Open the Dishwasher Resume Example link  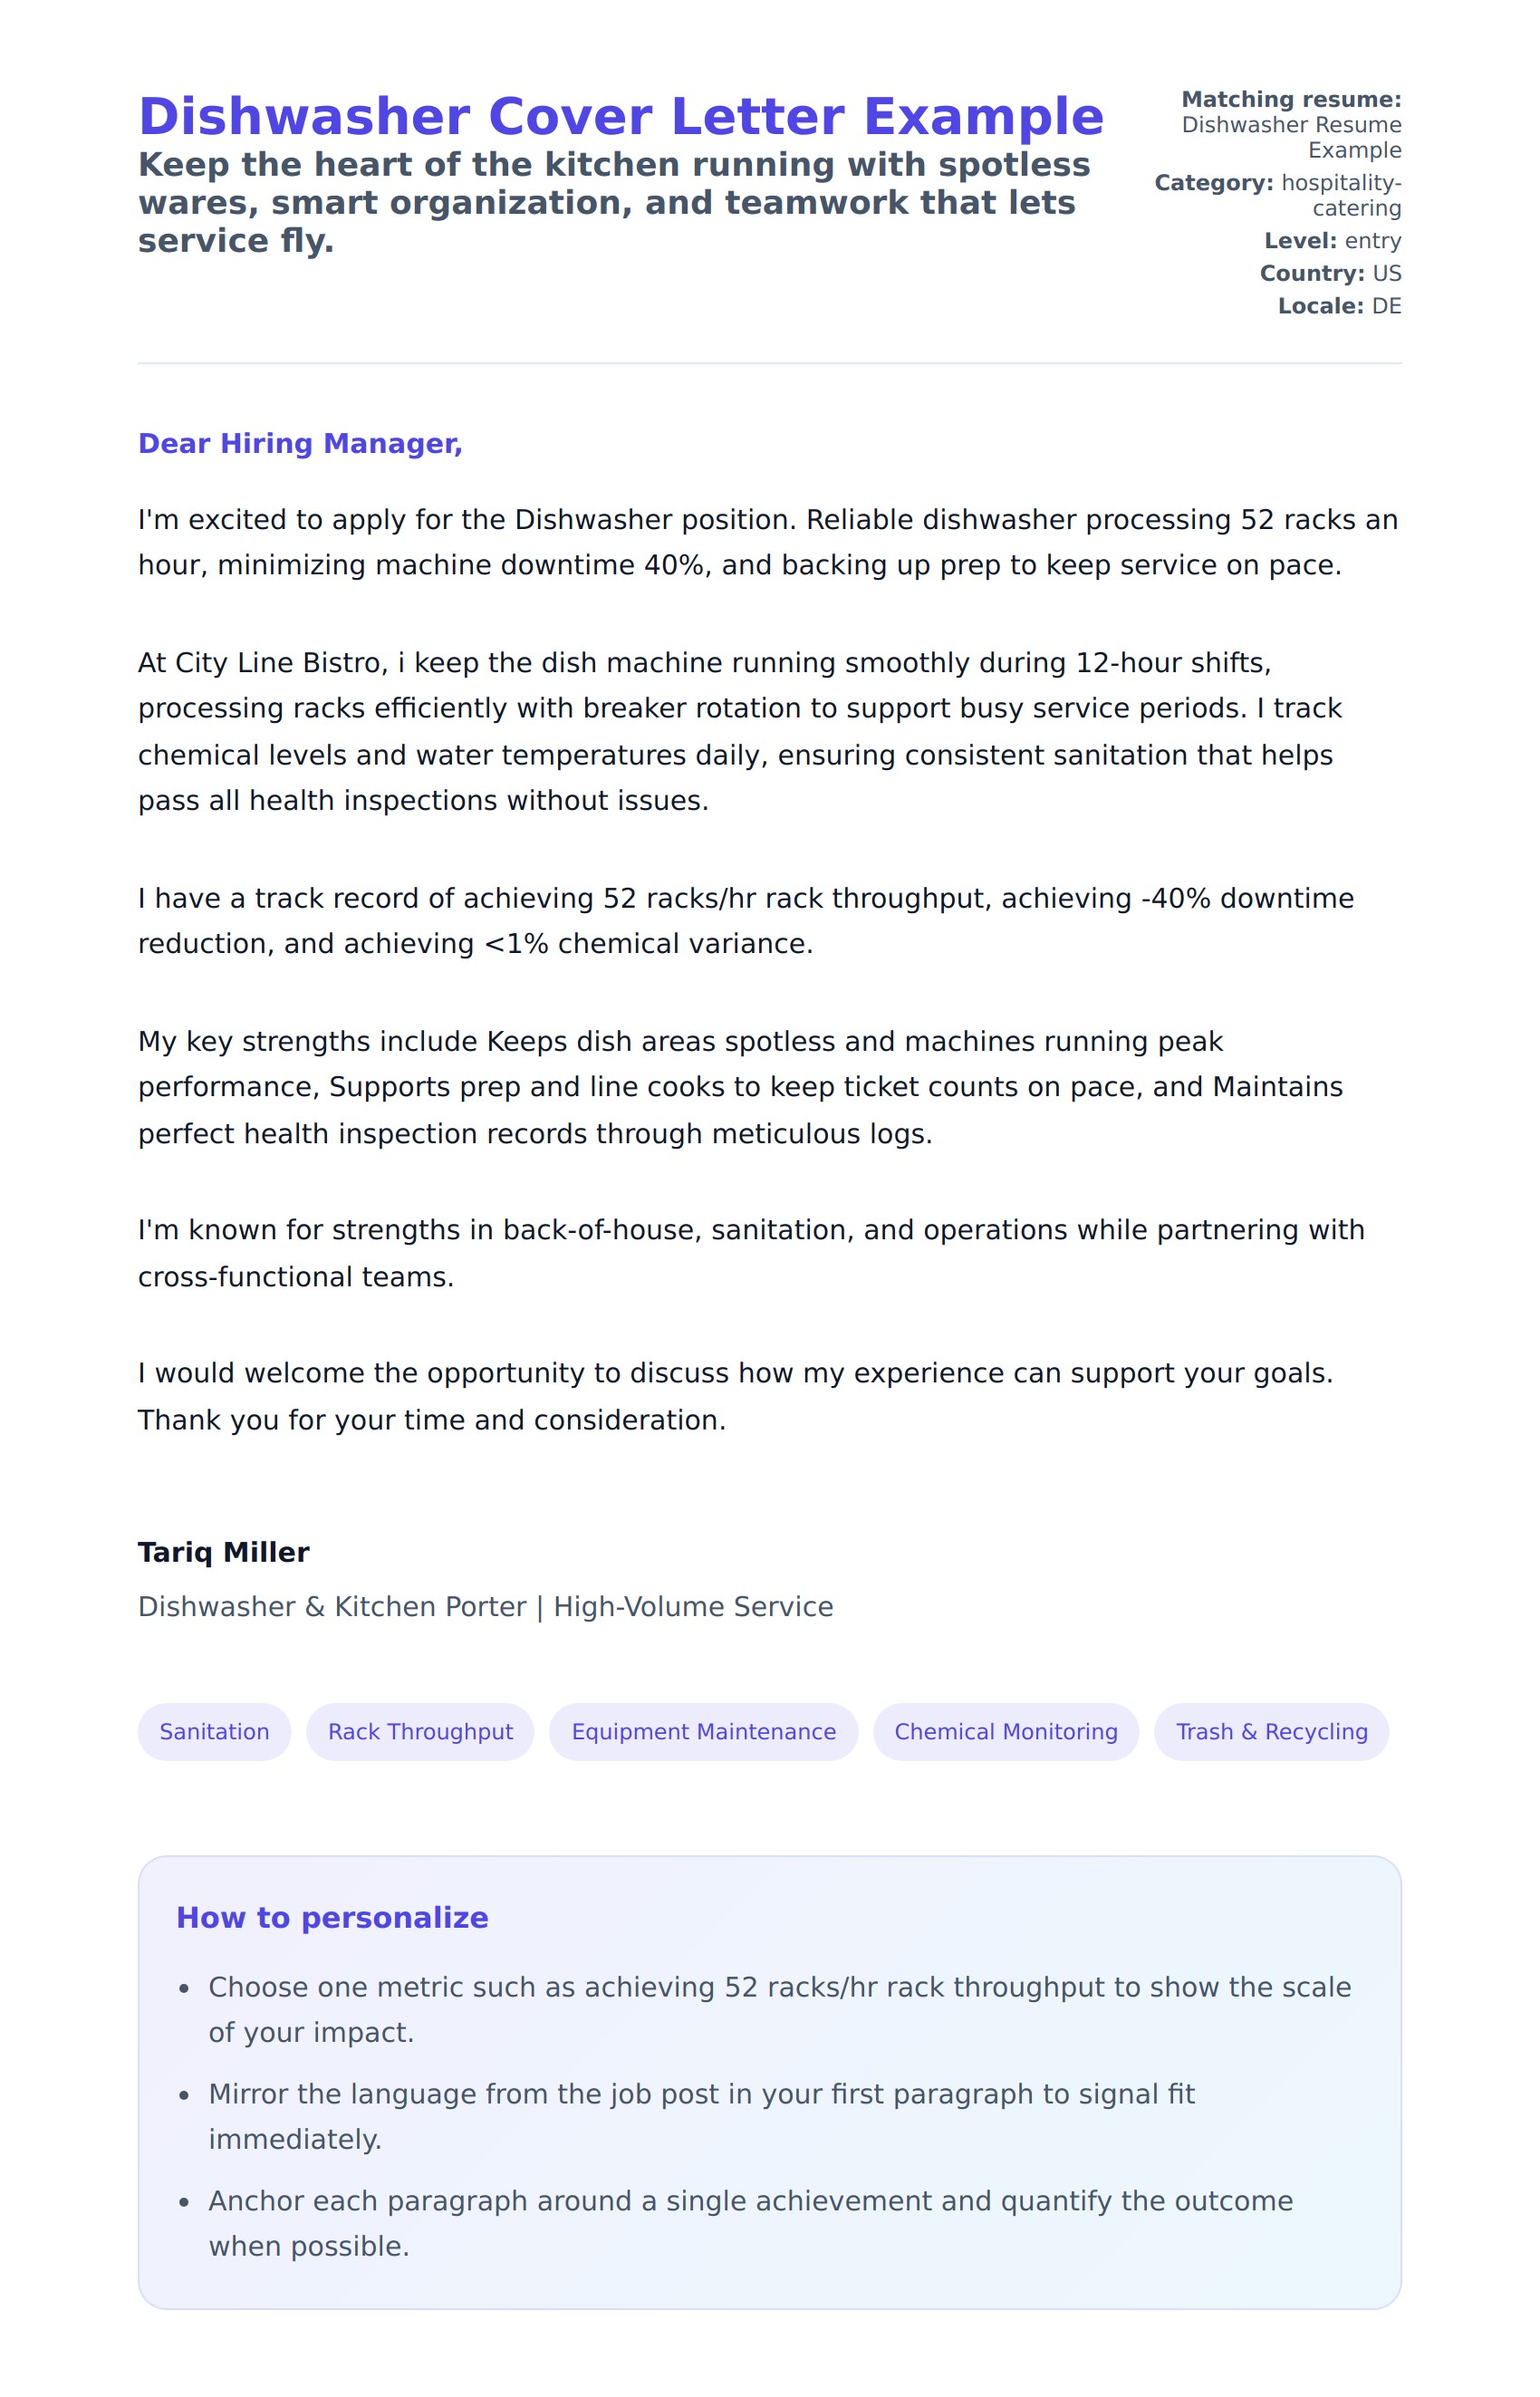coord(1291,137)
